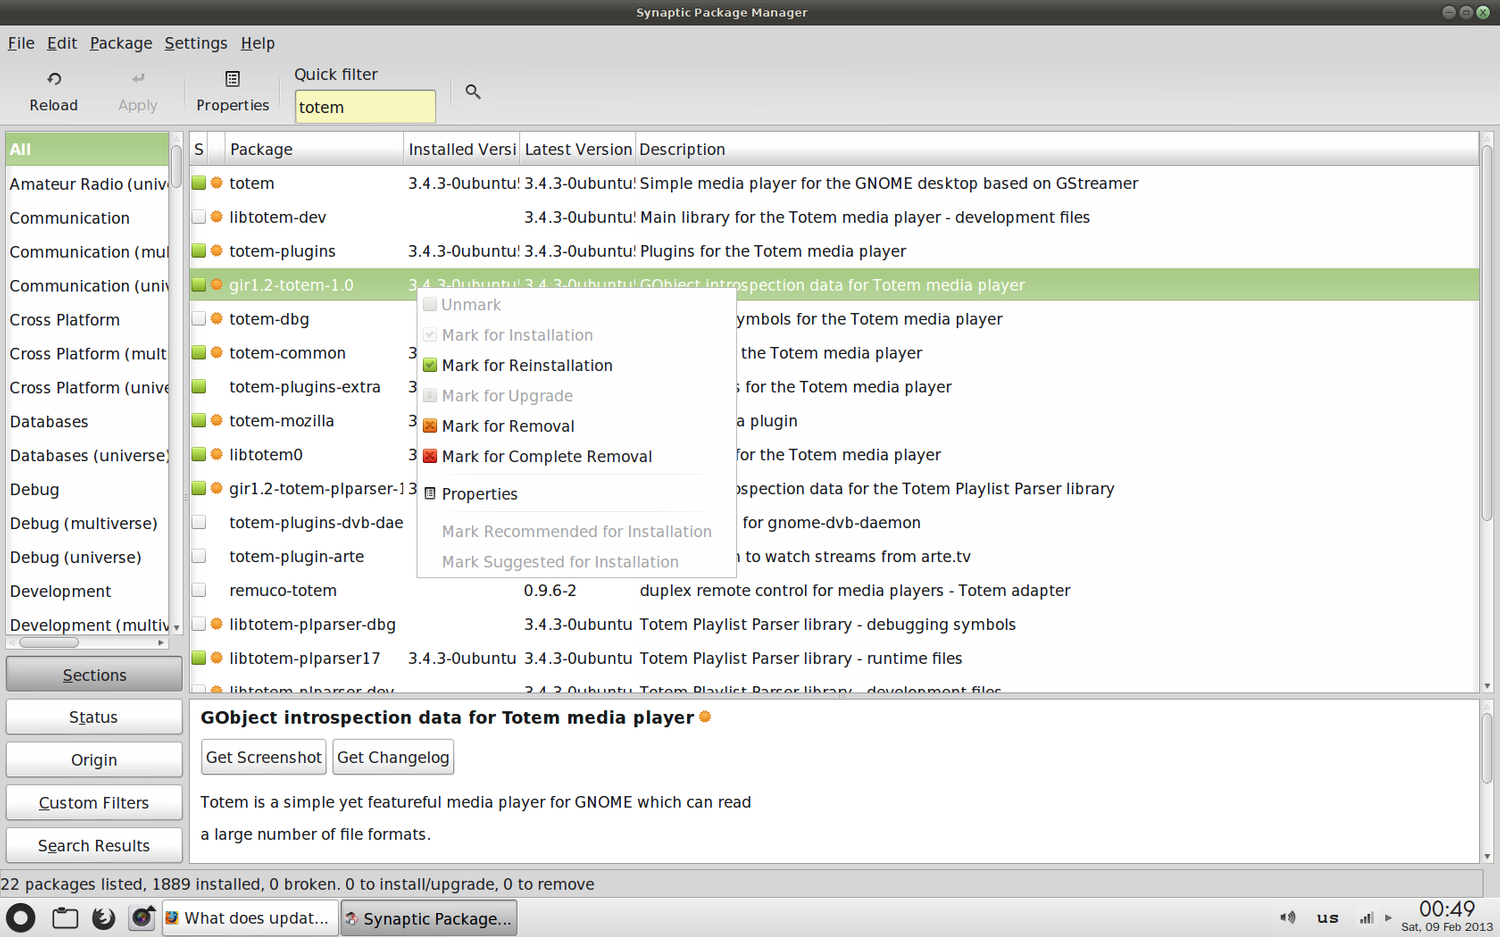
Task: Sort by Installed Version column header
Action: pos(461,149)
